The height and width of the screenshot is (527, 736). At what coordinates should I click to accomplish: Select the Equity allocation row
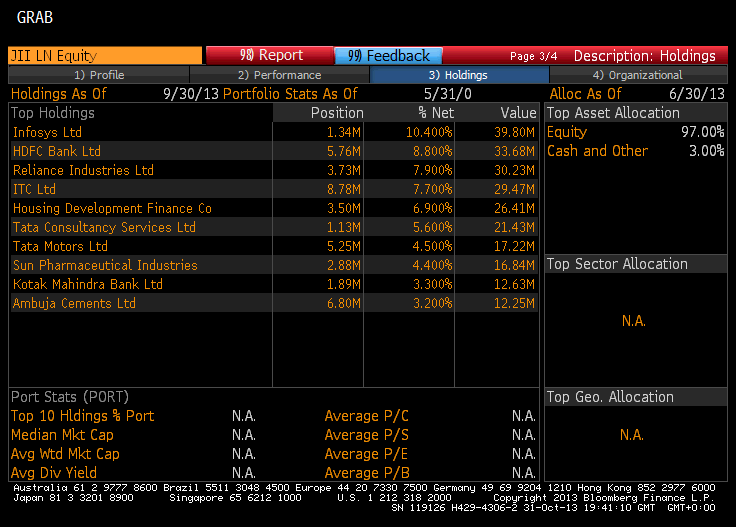tap(636, 132)
